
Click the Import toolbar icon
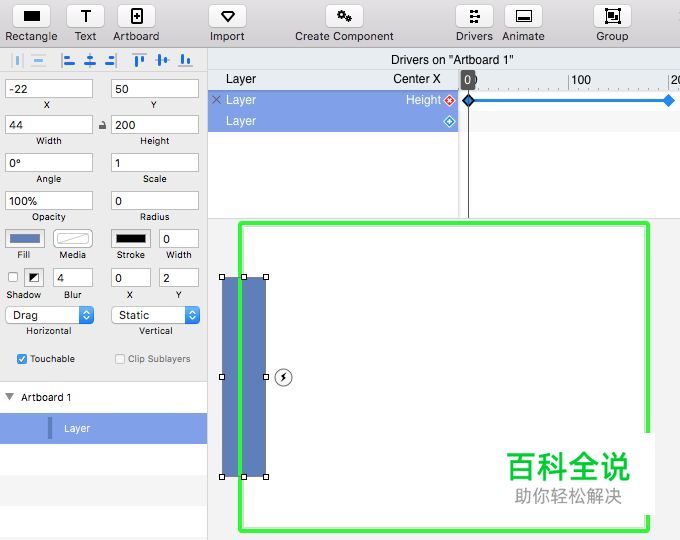[227, 16]
